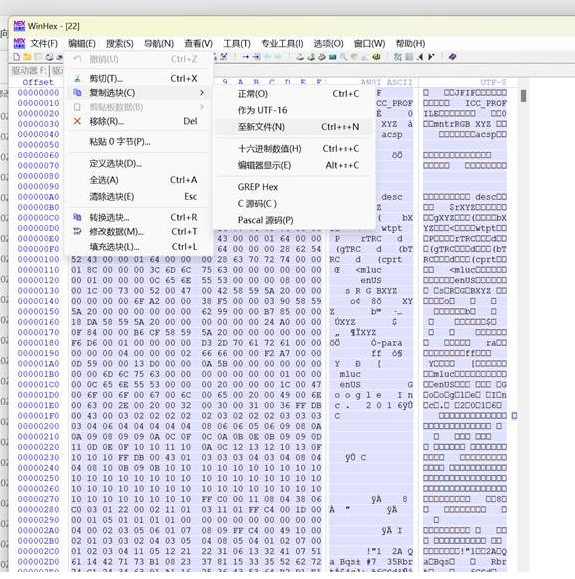Image resolution: width=575 pixels, height=579 pixels.
Task: Select 粘贴 0 字节(P)... menu entry
Action: (x=138, y=141)
